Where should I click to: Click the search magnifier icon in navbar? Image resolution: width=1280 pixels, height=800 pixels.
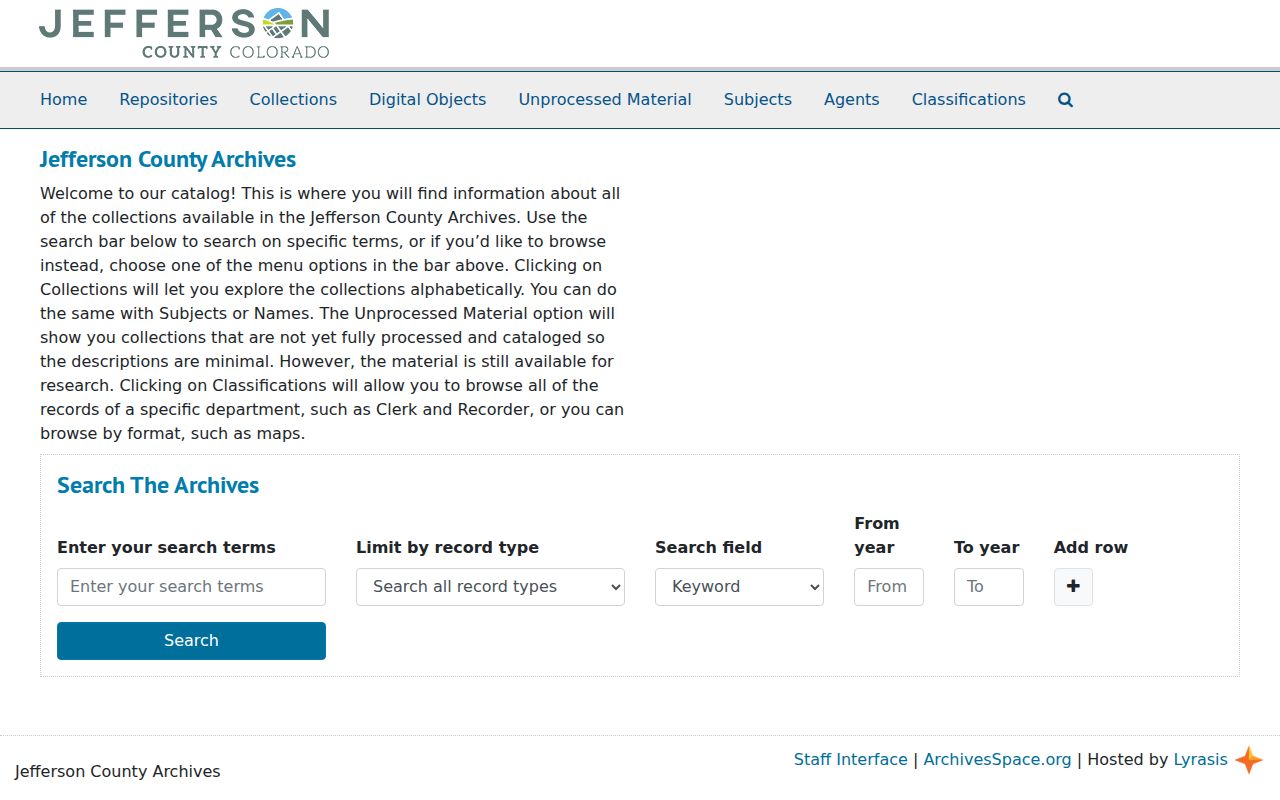click(1065, 100)
